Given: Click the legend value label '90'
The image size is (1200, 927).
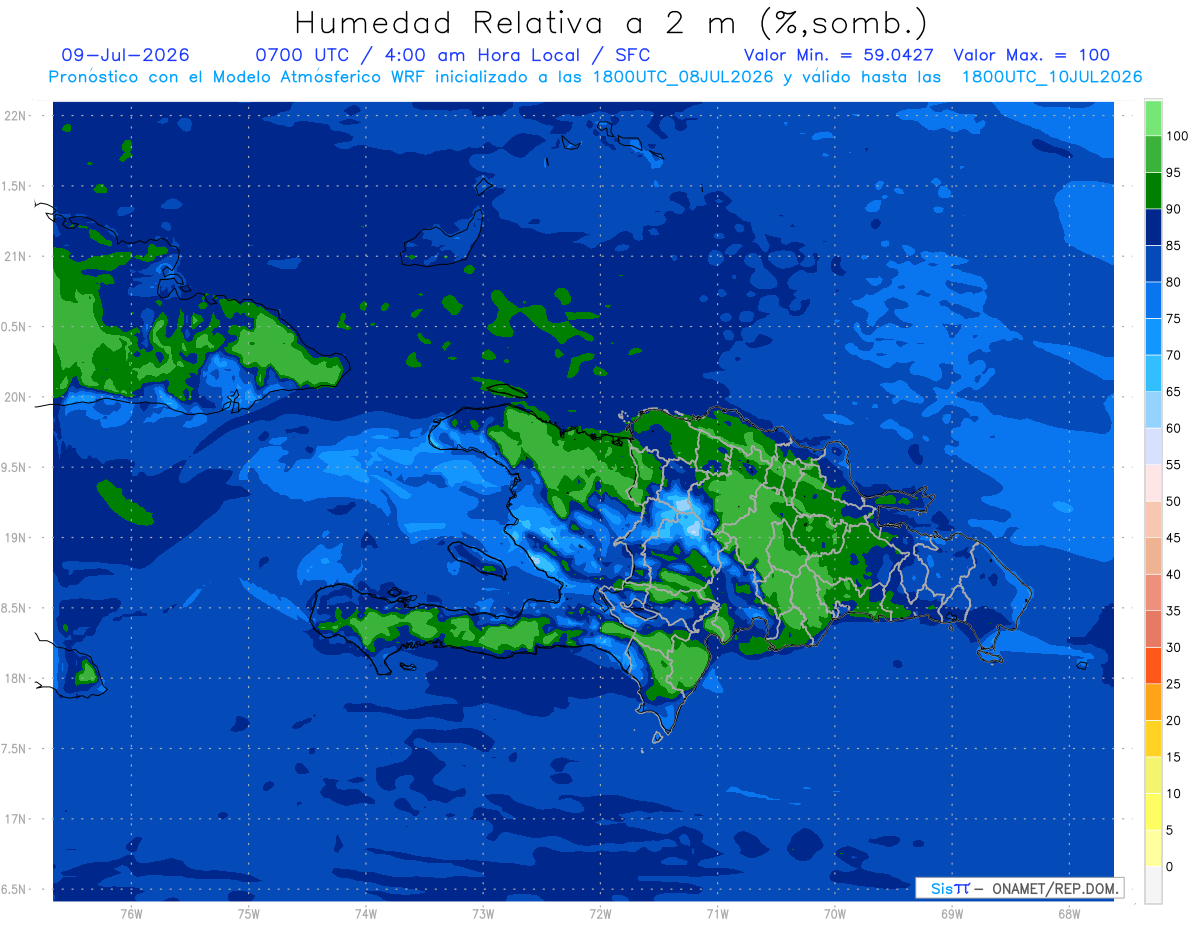Looking at the screenshot, I should click(1173, 209).
